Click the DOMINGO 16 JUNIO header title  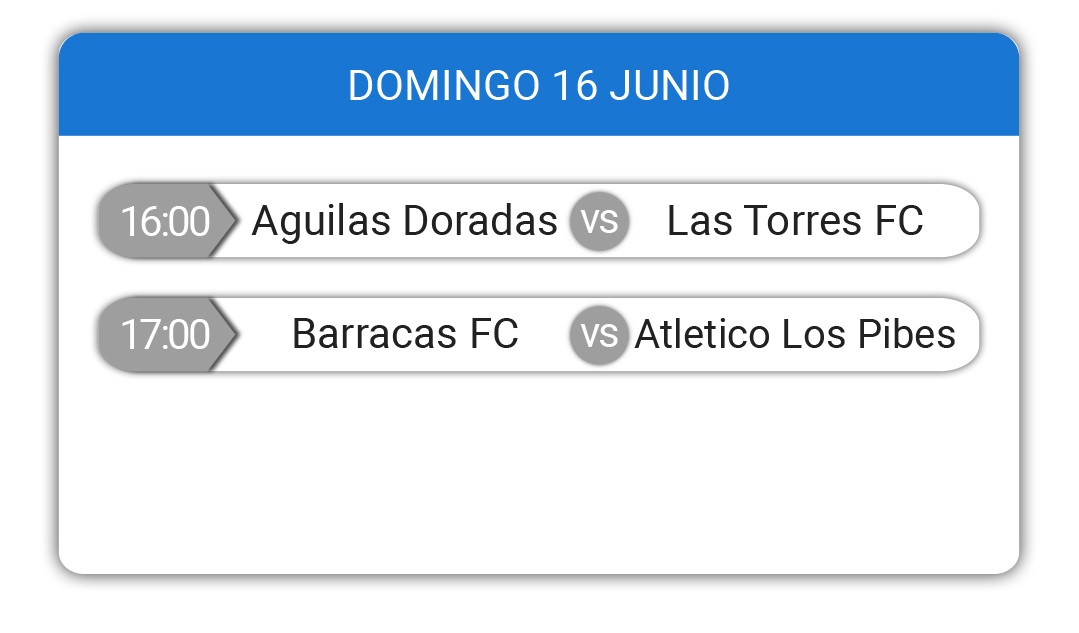(x=539, y=85)
